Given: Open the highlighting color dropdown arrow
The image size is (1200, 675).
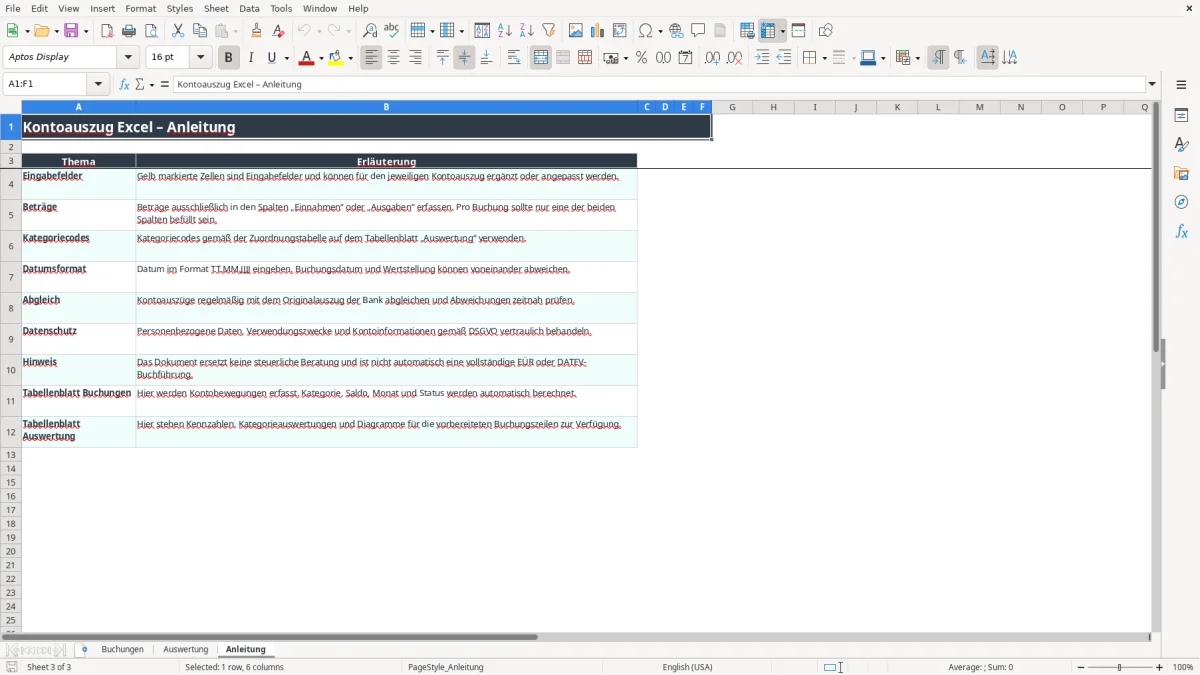Looking at the screenshot, I should coord(351,58).
